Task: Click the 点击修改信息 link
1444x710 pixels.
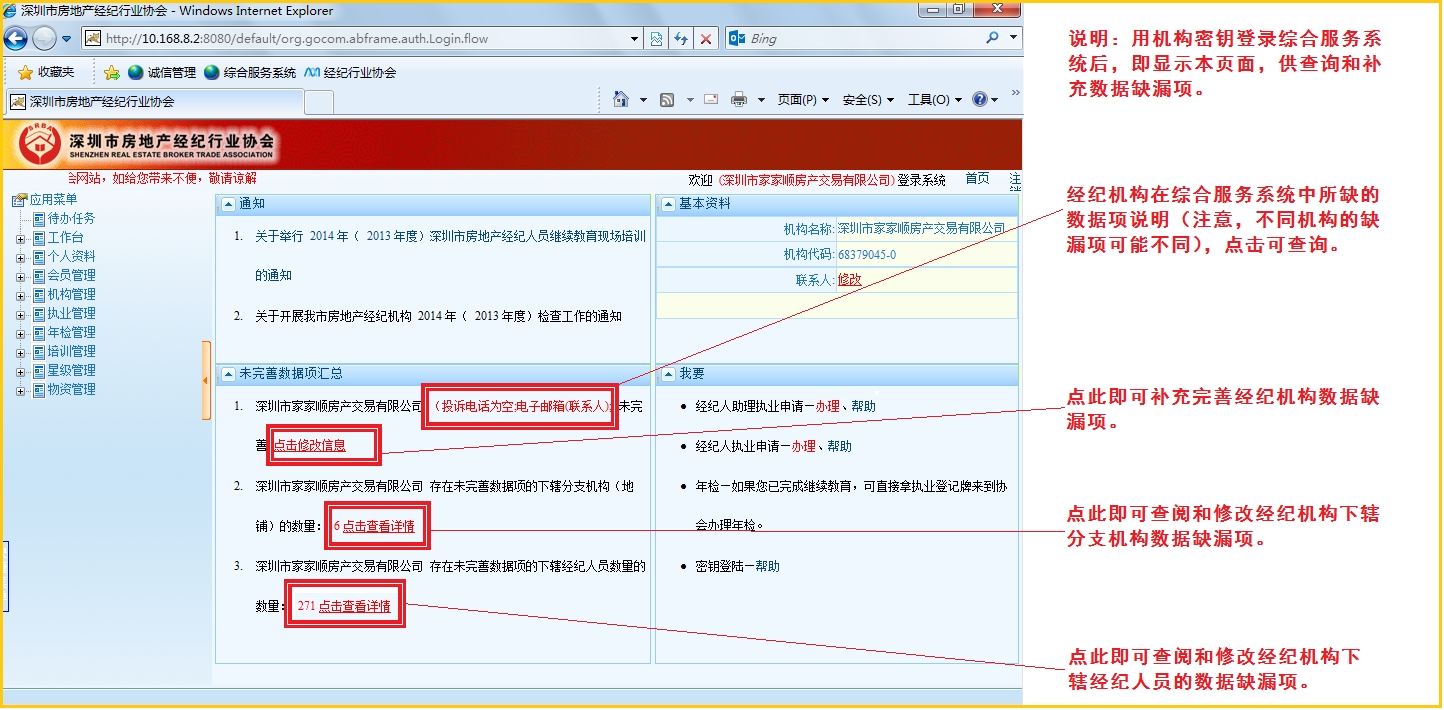Action: 310,446
